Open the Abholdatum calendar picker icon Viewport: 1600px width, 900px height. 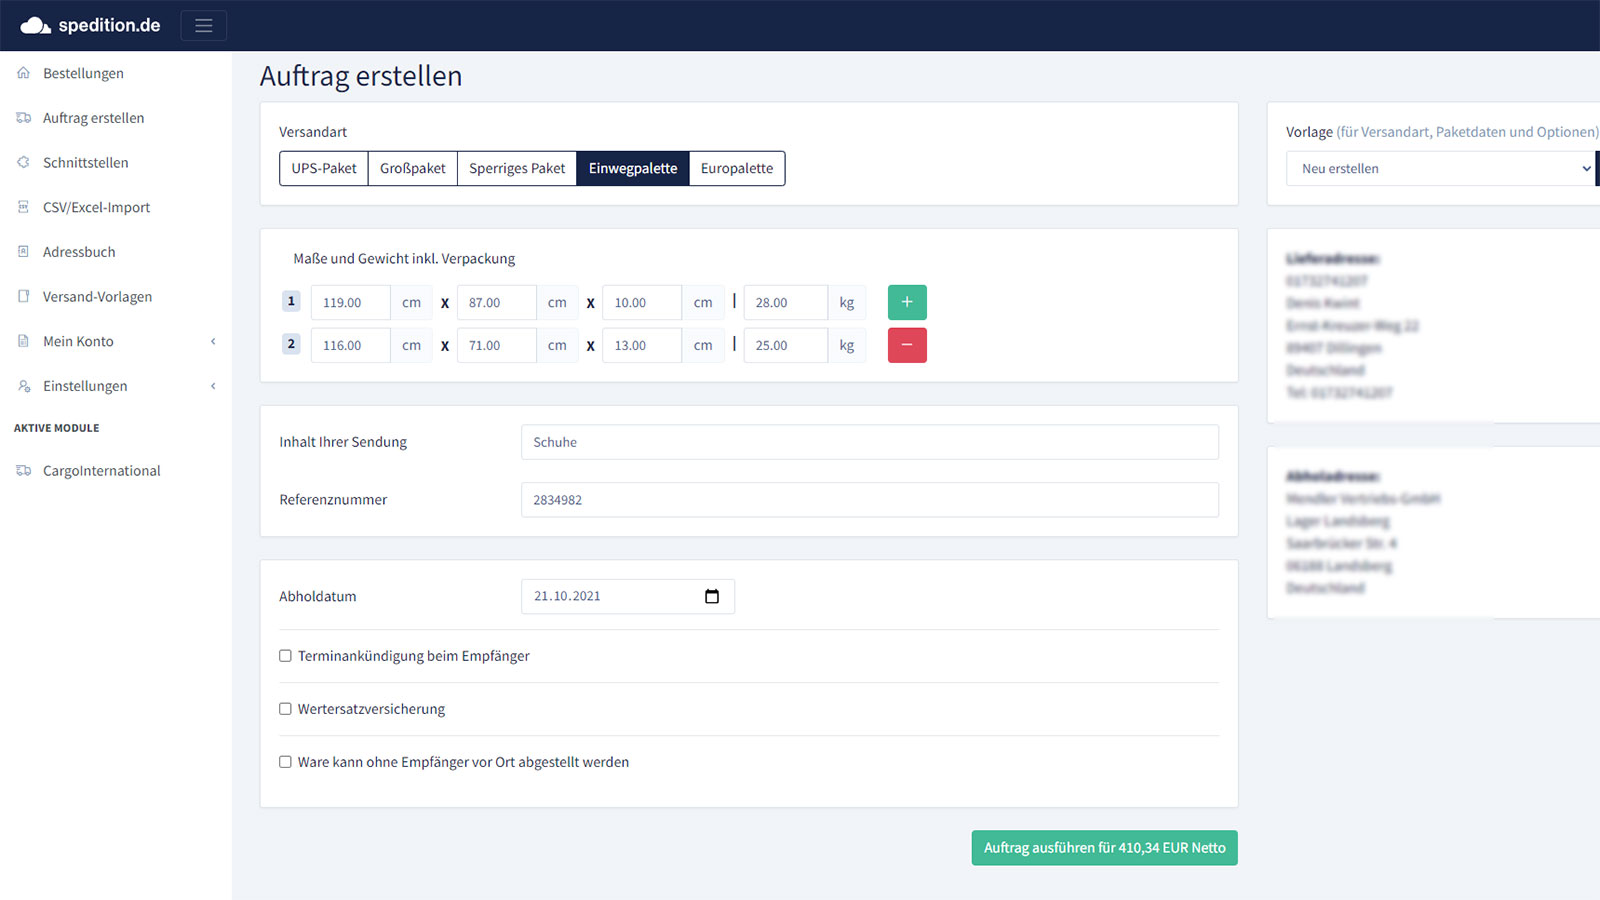click(x=712, y=596)
